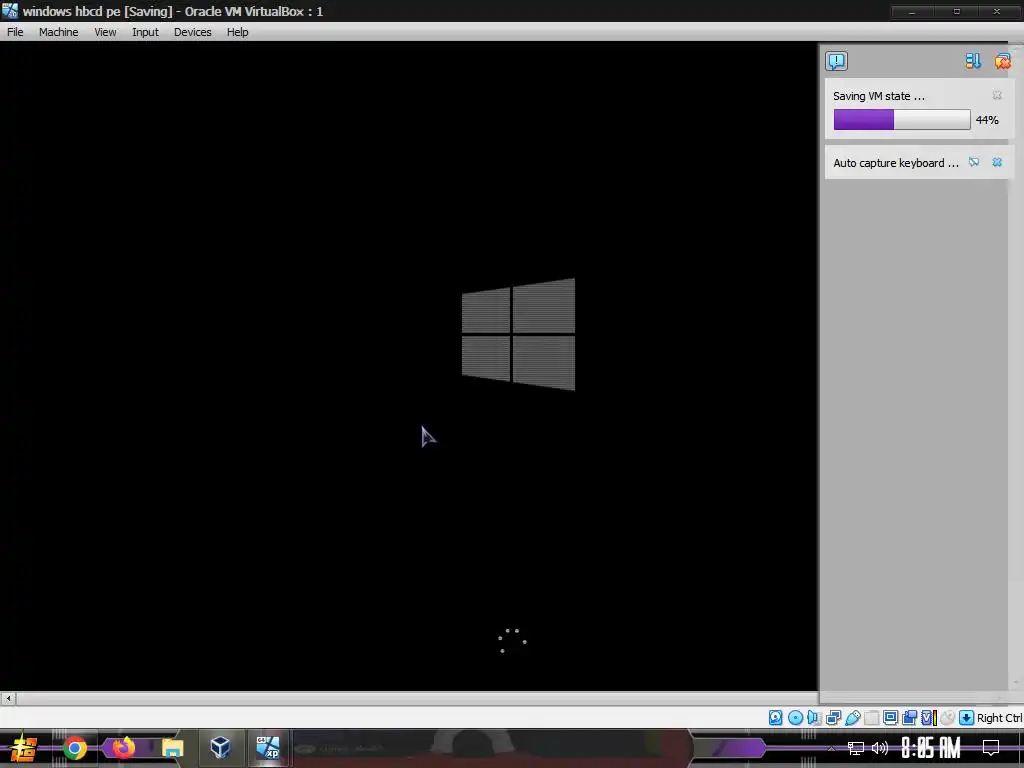Click the hard disk activity indicator
Viewport: 1024px width, 768px height.
[x=775, y=718]
